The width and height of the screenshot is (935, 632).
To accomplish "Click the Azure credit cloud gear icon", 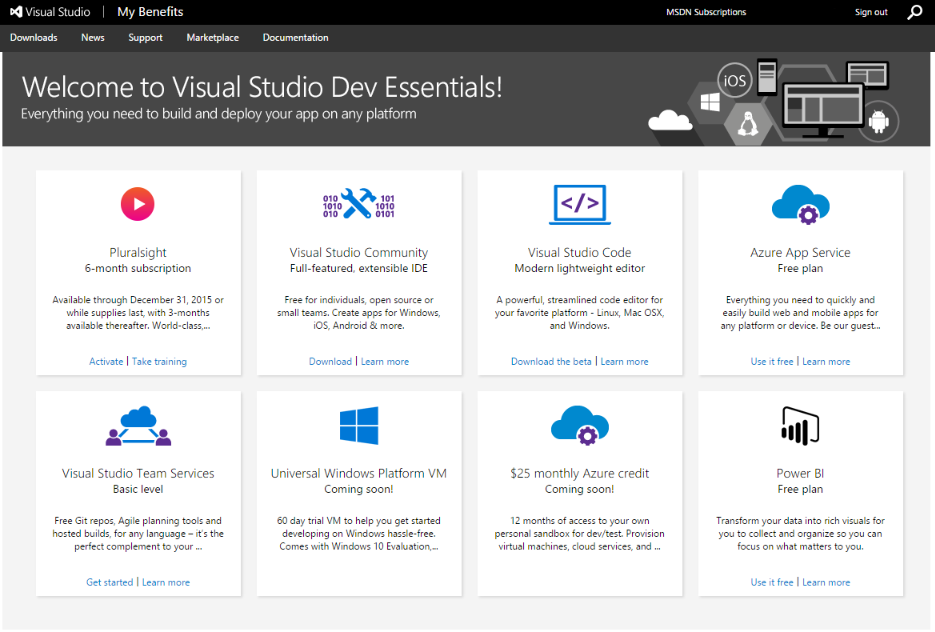I will pos(580,426).
